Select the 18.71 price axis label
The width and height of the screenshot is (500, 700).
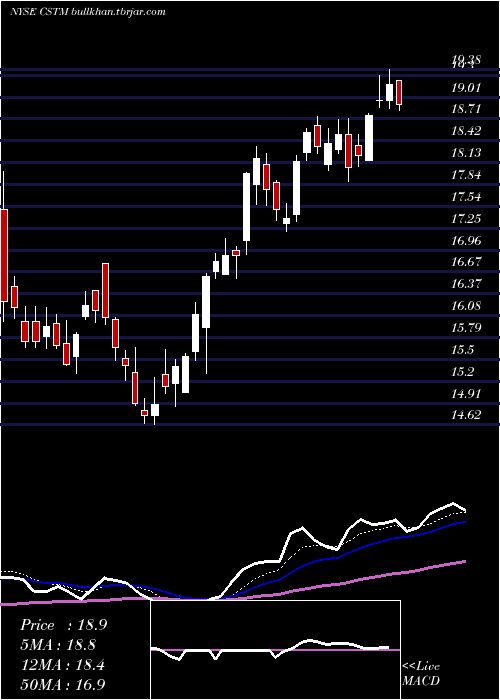(x=466, y=109)
